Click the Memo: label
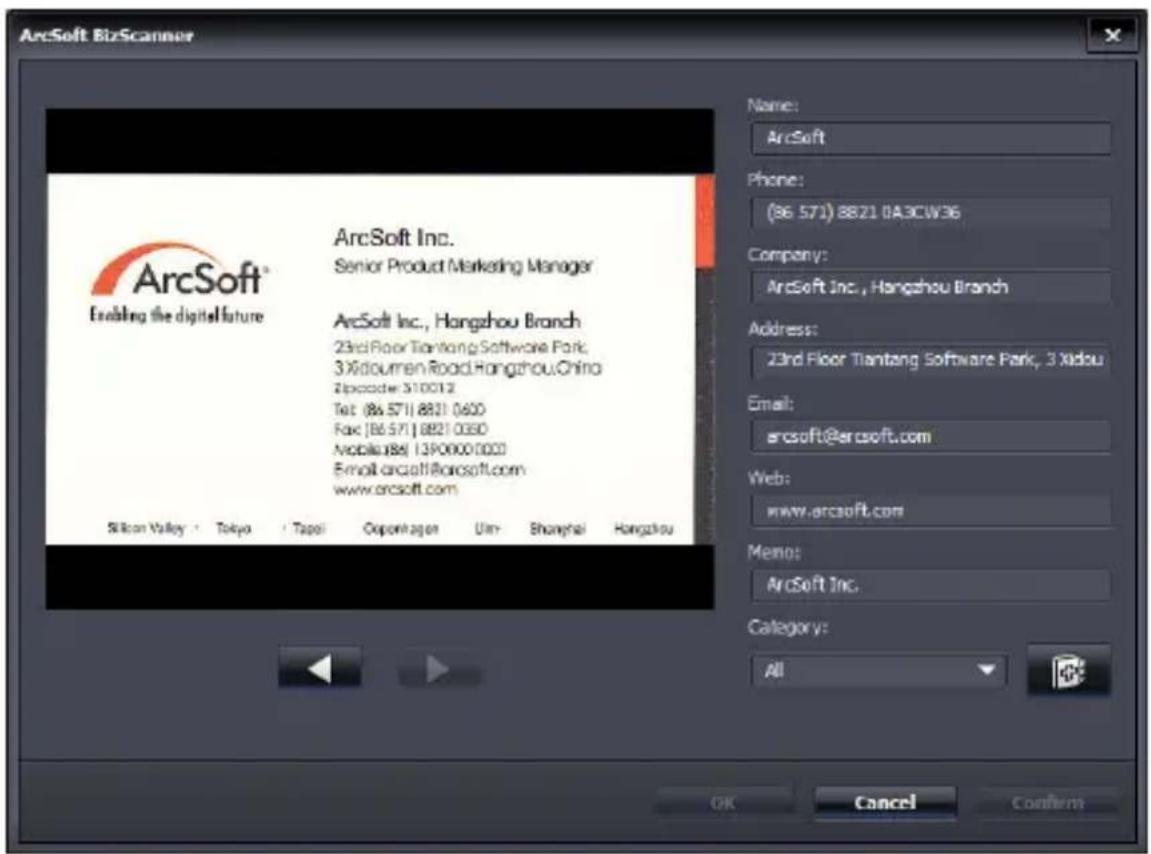The image size is (1151, 854). coord(774,551)
